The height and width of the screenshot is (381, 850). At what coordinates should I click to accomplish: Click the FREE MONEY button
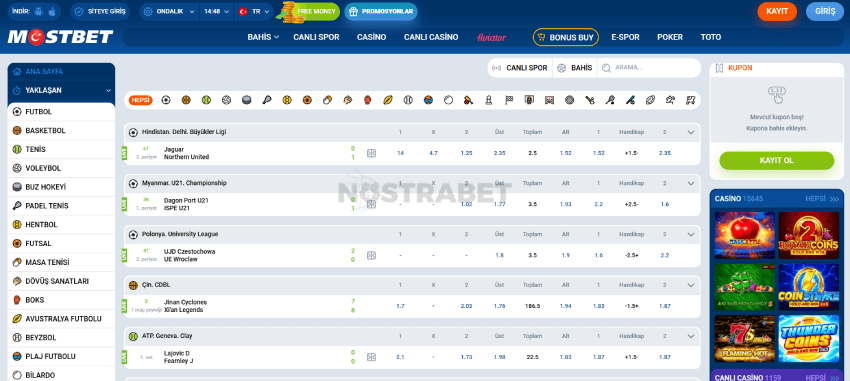pyautogui.click(x=309, y=11)
